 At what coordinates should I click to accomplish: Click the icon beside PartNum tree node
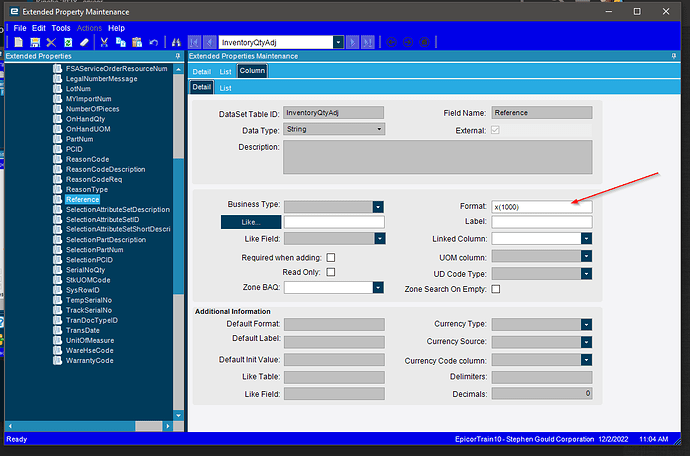57,139
